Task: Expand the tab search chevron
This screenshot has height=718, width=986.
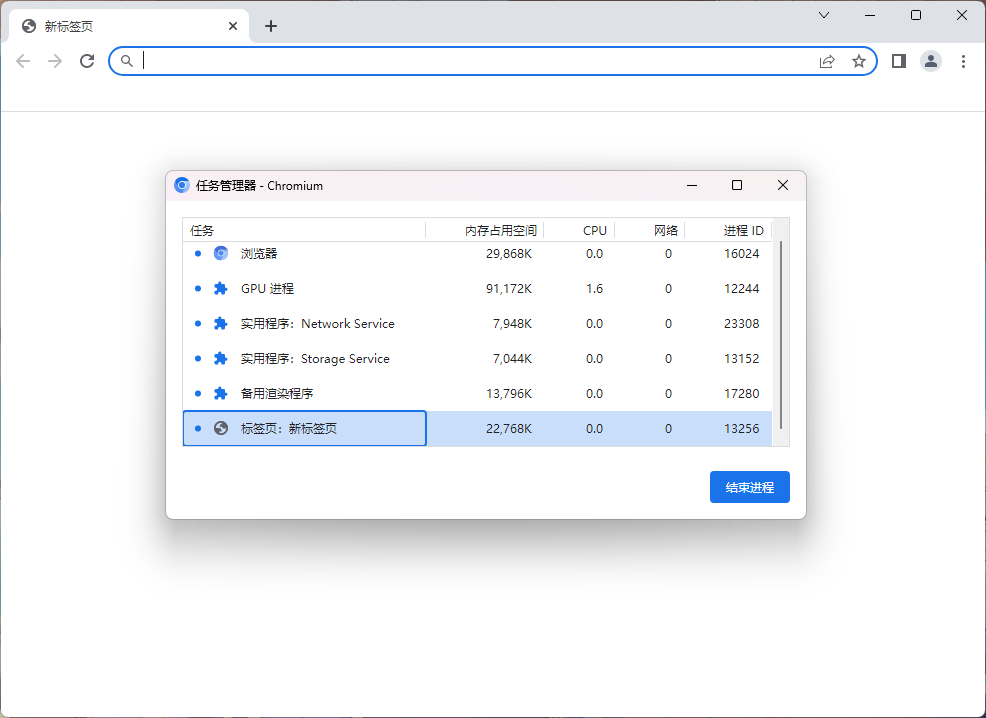Action: [x=824, y=15]
